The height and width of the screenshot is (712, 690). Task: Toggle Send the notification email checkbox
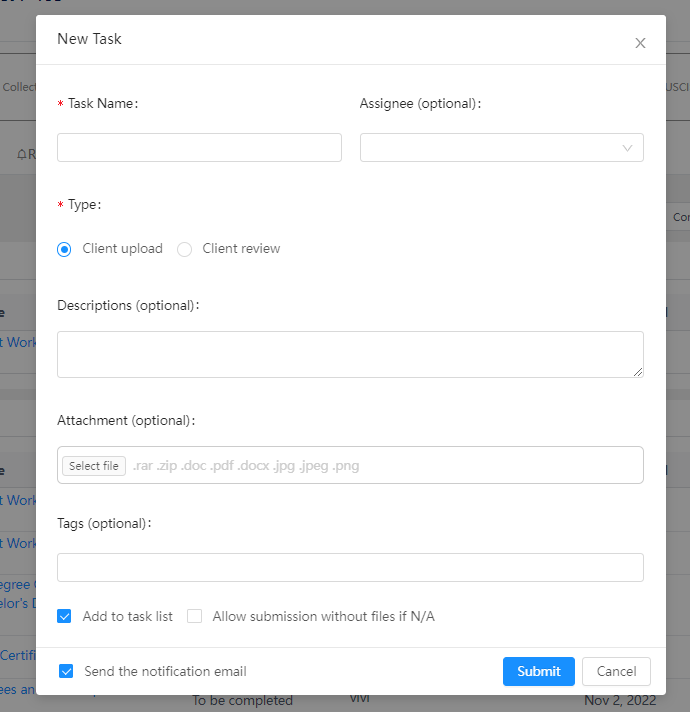(x=66, y=671)
